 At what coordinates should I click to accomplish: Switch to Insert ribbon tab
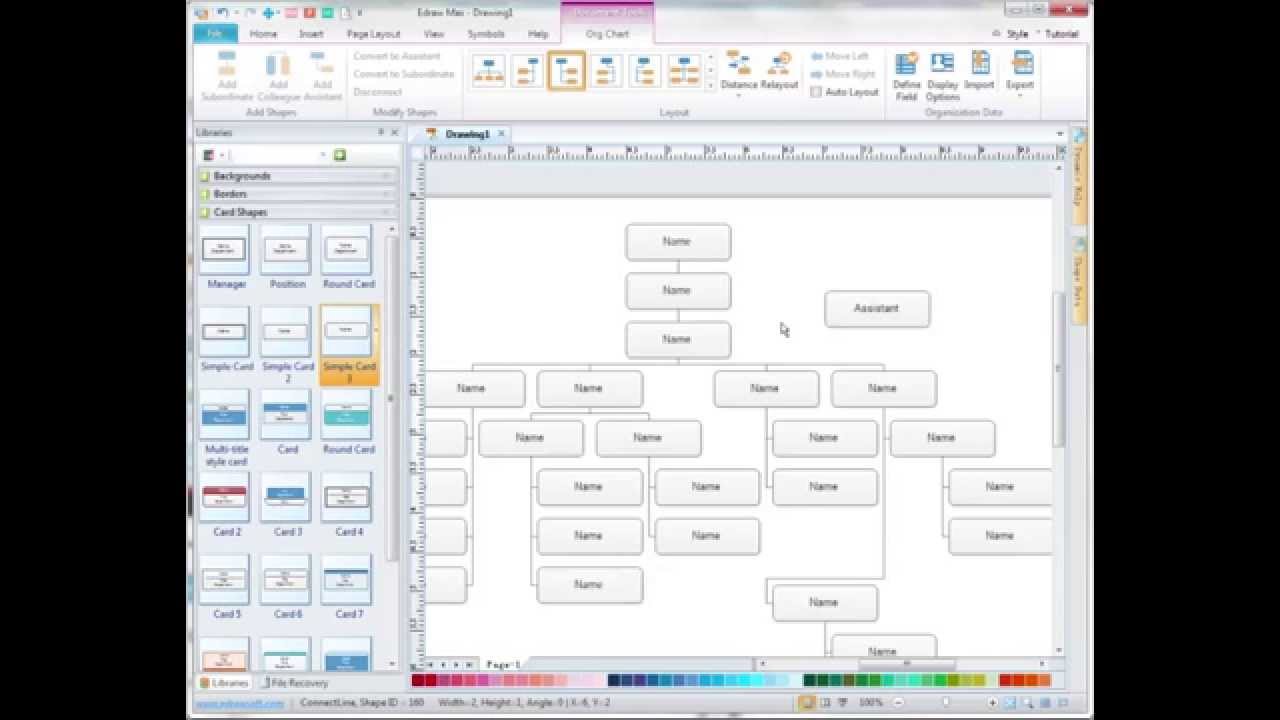[311, 34]
